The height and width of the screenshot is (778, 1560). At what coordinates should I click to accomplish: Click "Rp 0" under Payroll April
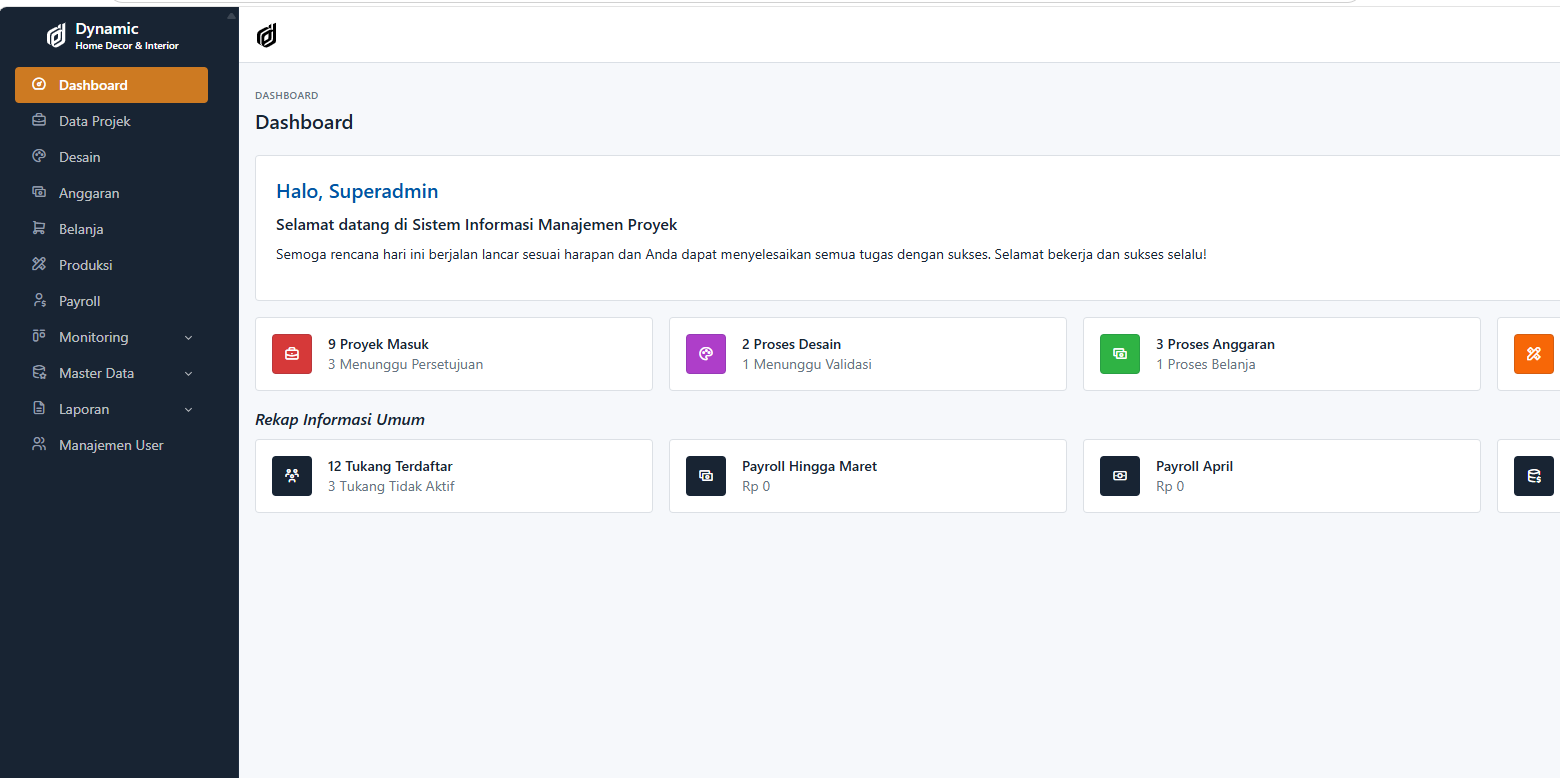[x=1170, y=486]
